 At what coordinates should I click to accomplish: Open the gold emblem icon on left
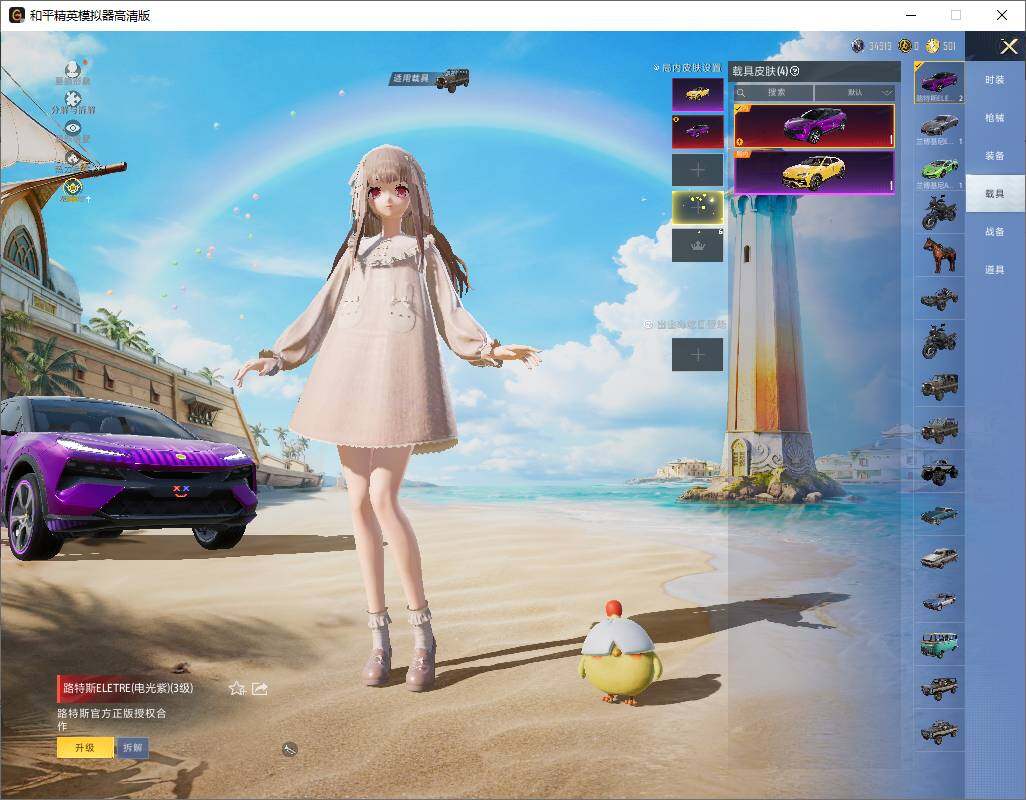pos(73,188)
